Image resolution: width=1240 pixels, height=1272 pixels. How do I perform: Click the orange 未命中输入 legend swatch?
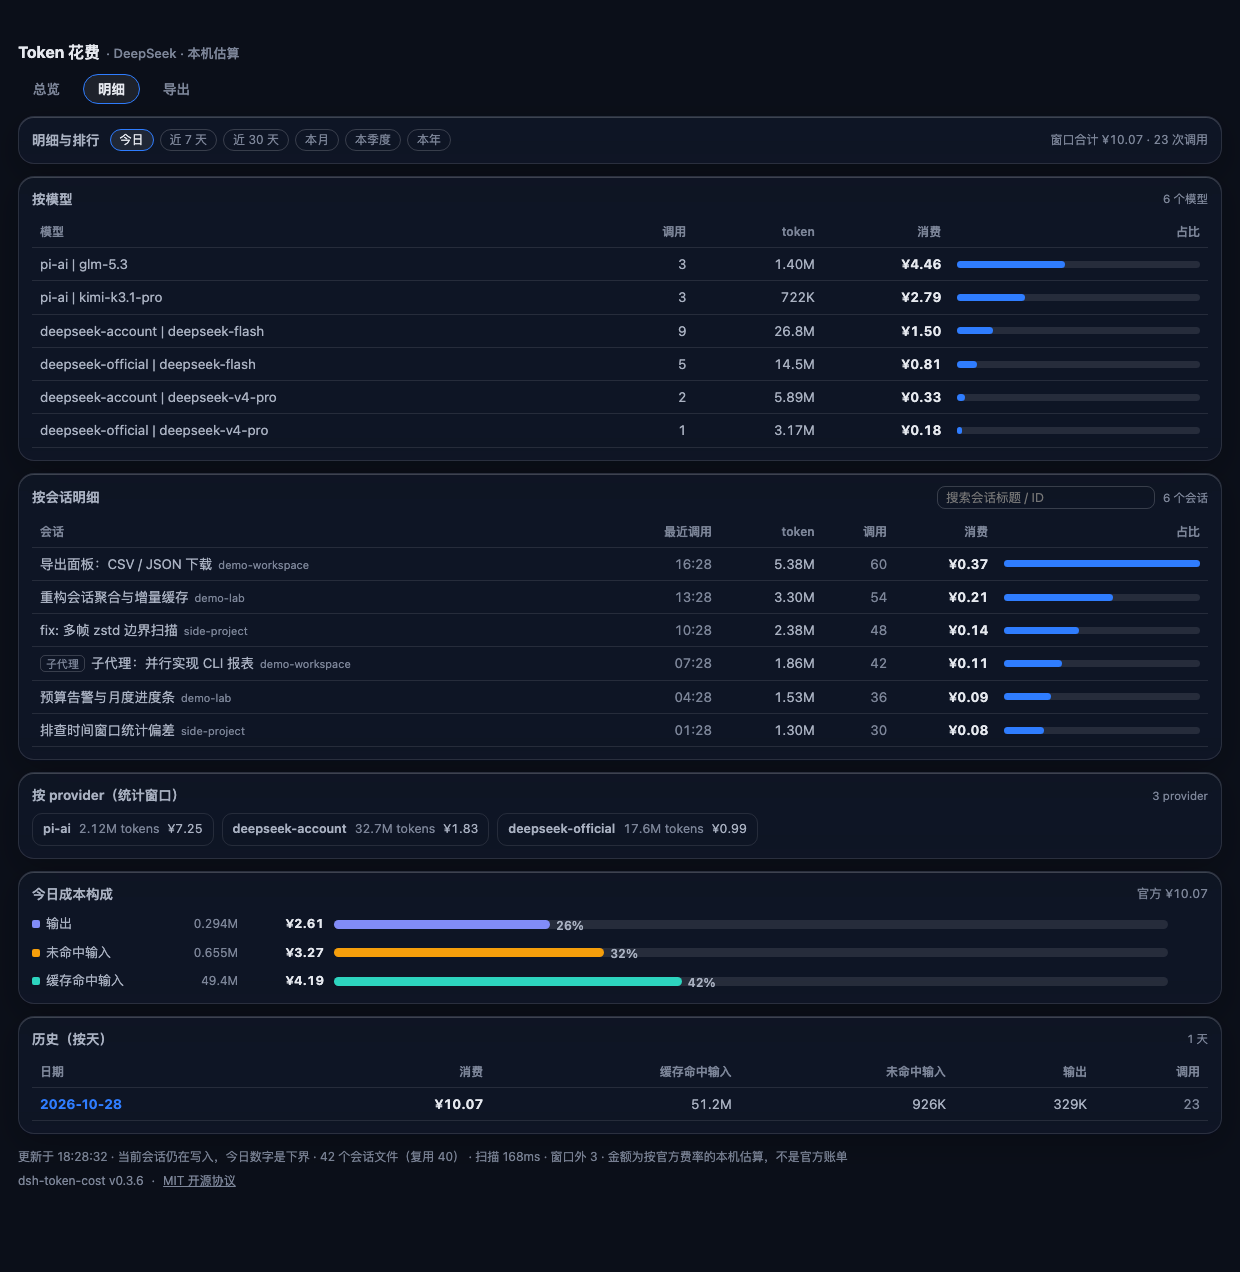(x=36, y=953)
